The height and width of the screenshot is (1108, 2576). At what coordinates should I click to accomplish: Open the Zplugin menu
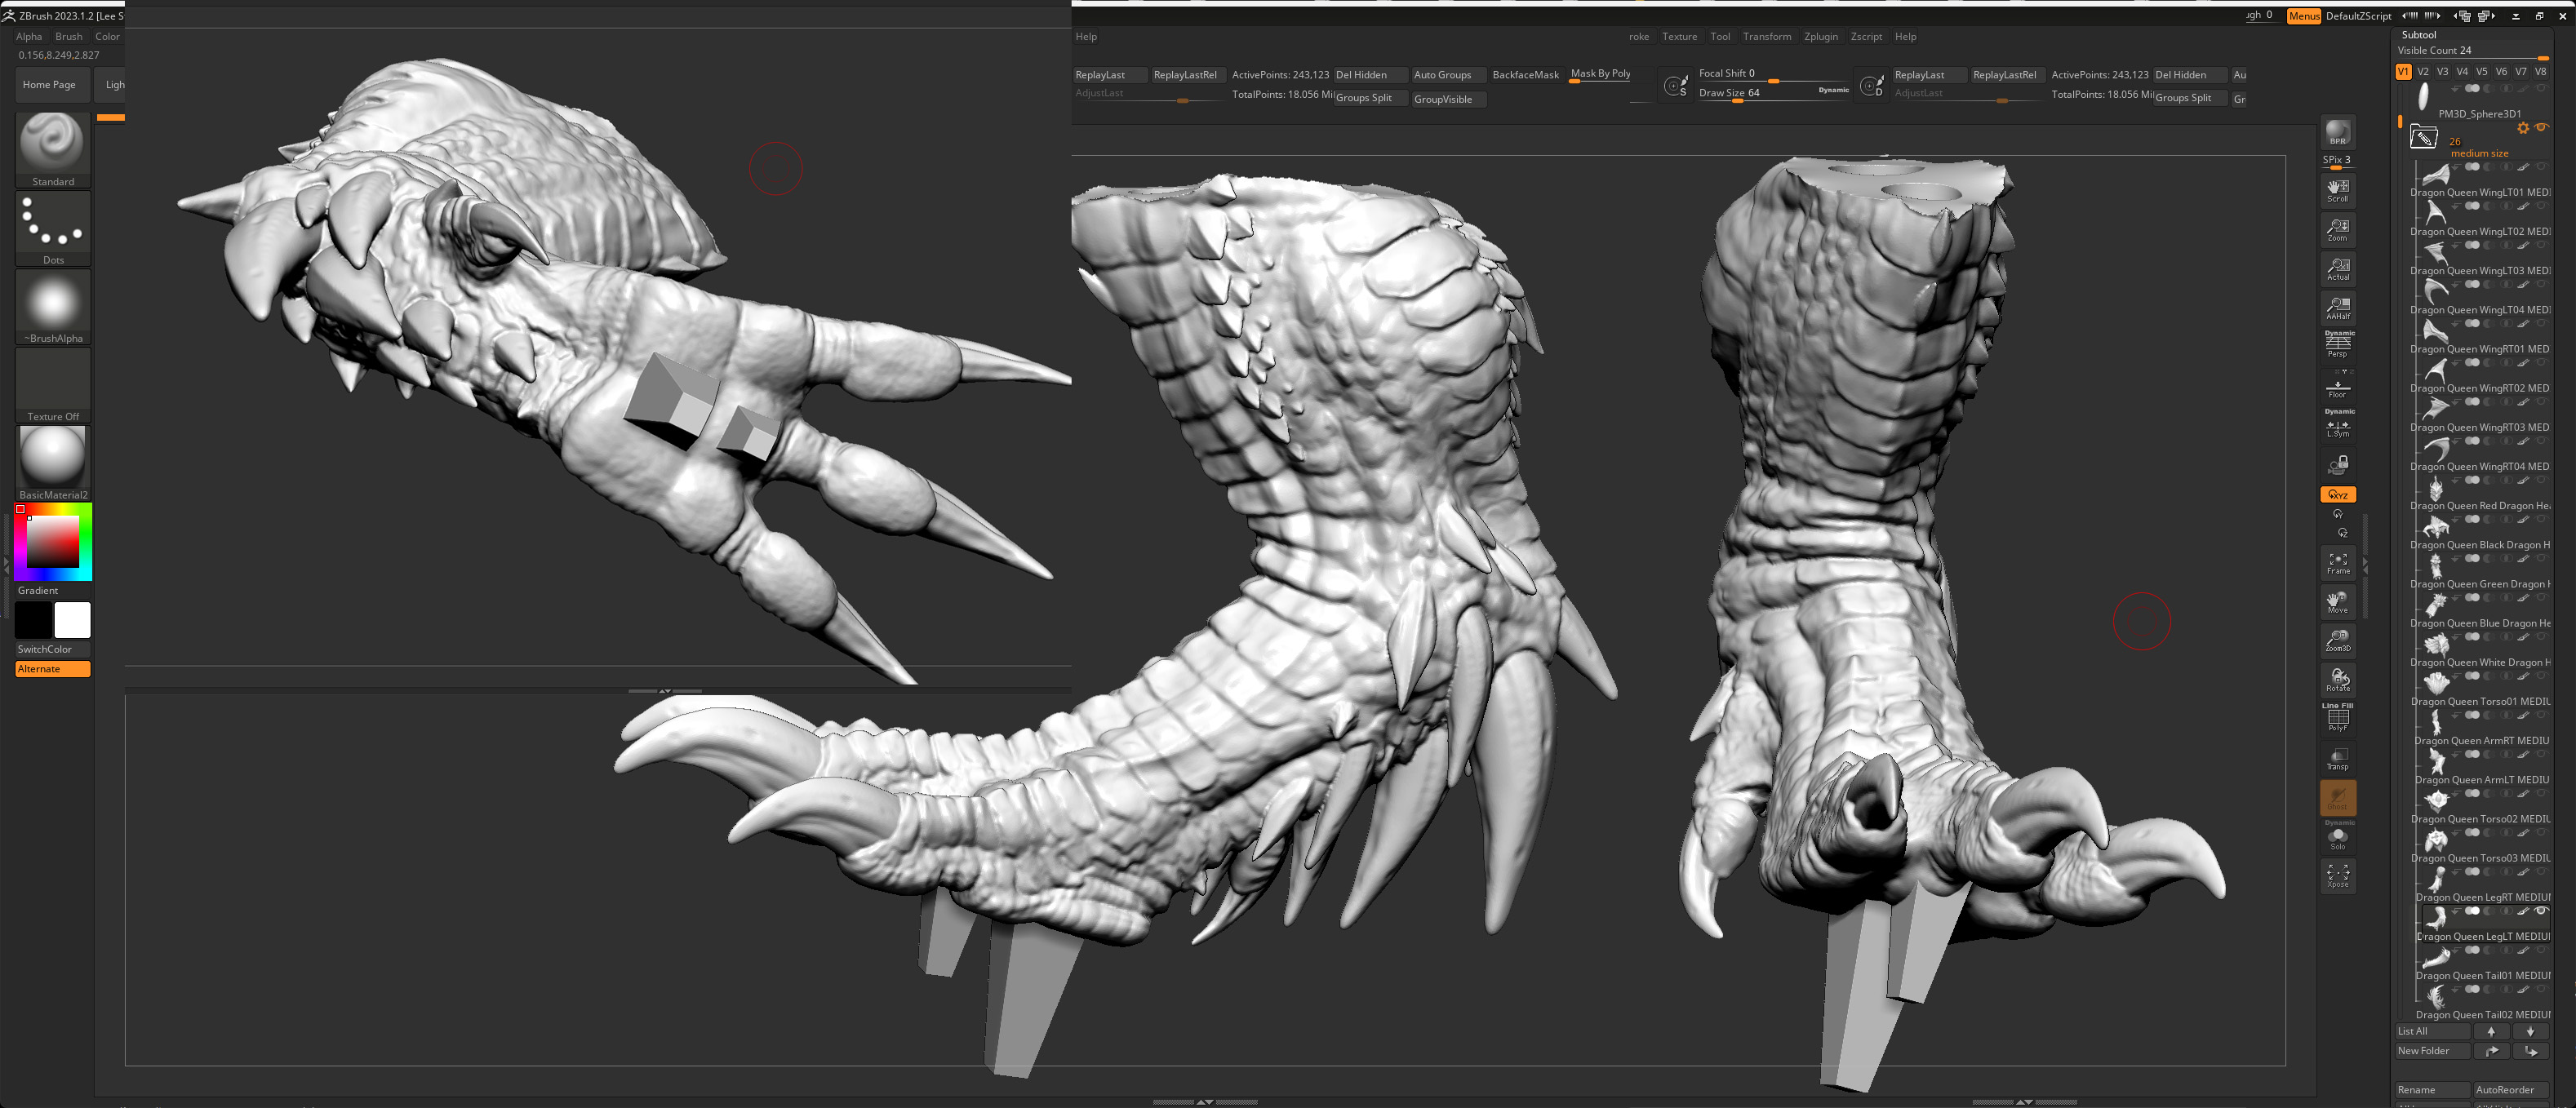click(x=1821, y=36)
